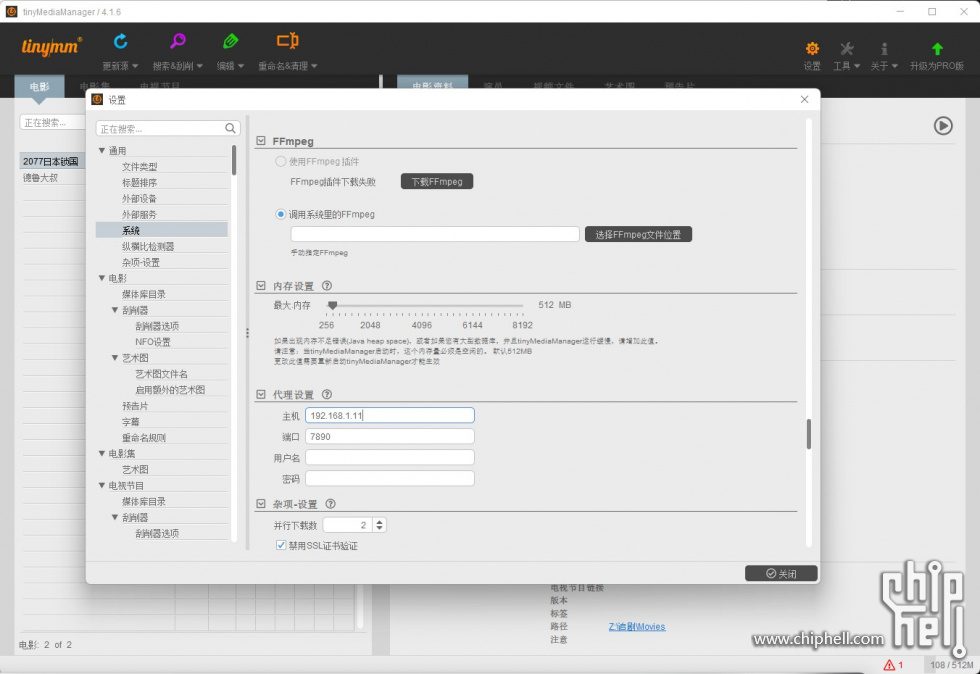
Task: Collapse the FFmpeg section checkbox
Action: point(261,141)
